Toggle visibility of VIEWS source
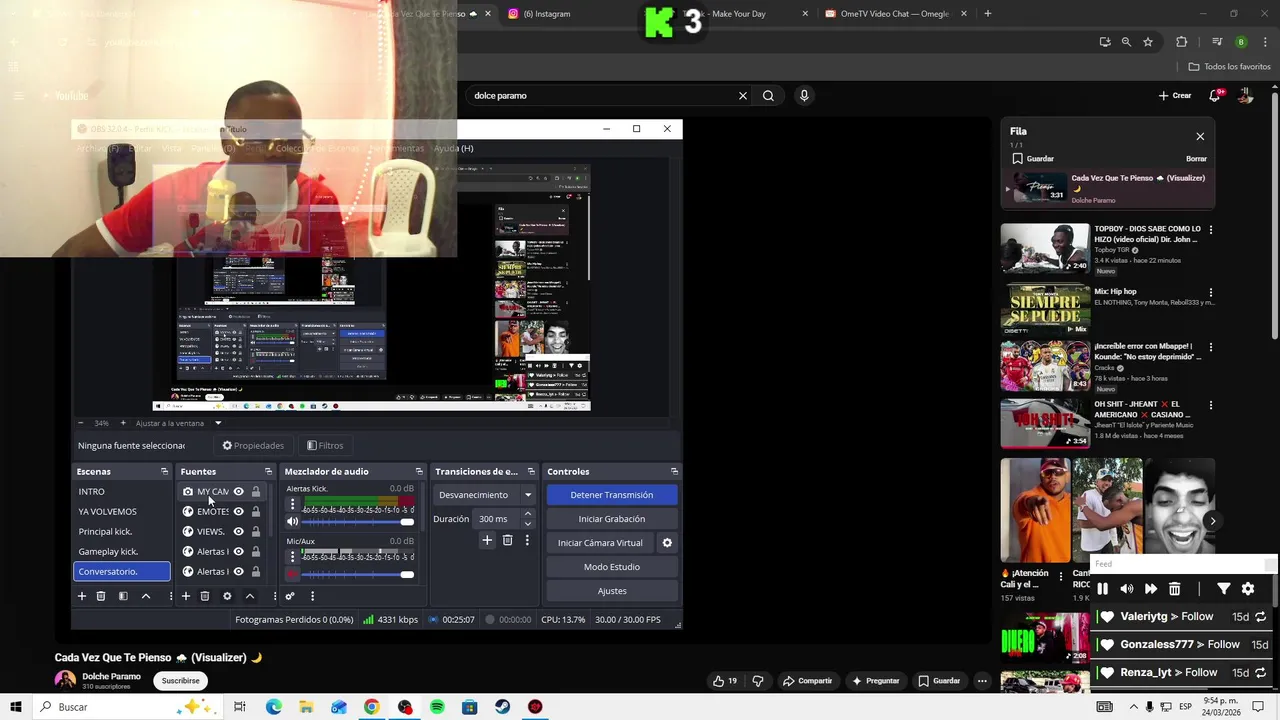This screenshot has height=720, width=1280. pyautogui.click(x=238, y=532)
